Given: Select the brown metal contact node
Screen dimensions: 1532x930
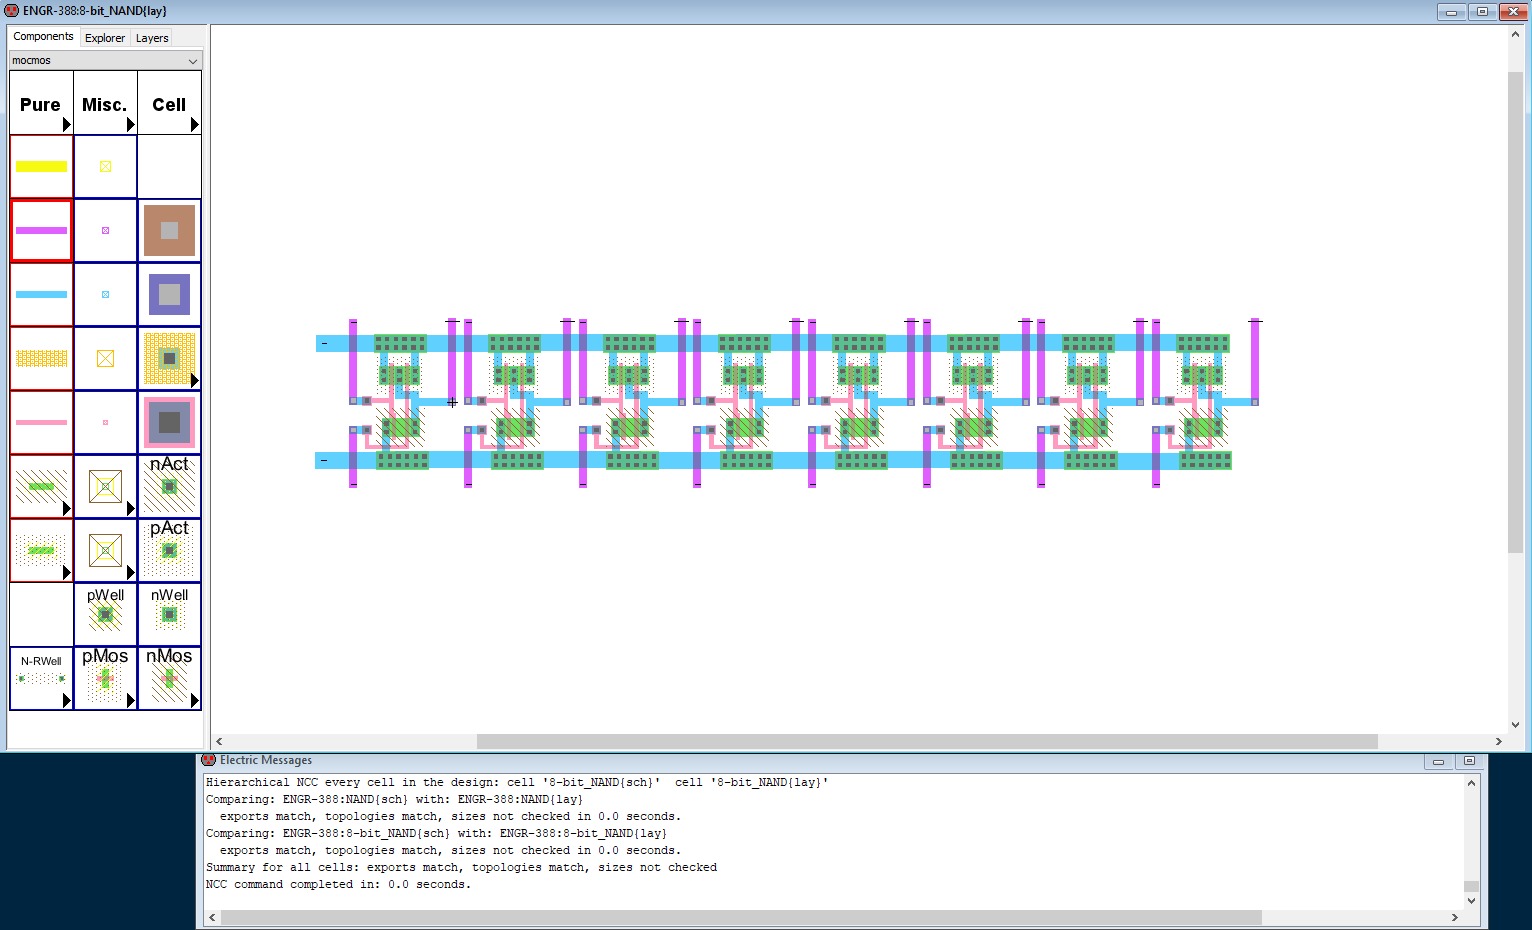Looking at the screenshot, I should pyautogui.click(x=169, y=230).
